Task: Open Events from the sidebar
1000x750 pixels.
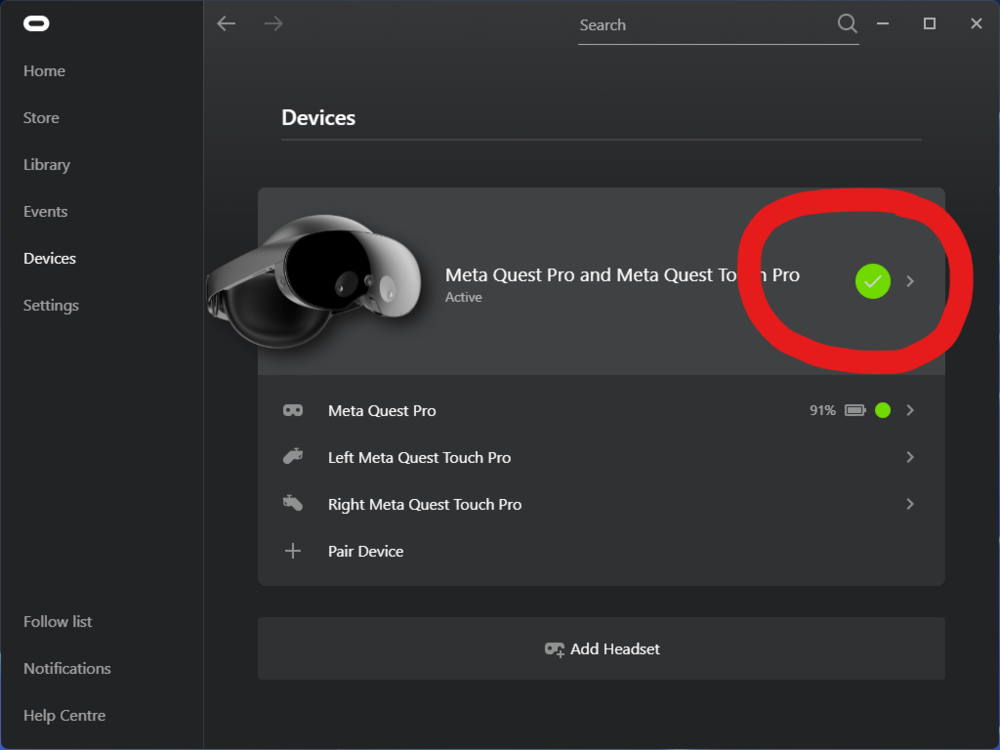Action: point(45,212)
